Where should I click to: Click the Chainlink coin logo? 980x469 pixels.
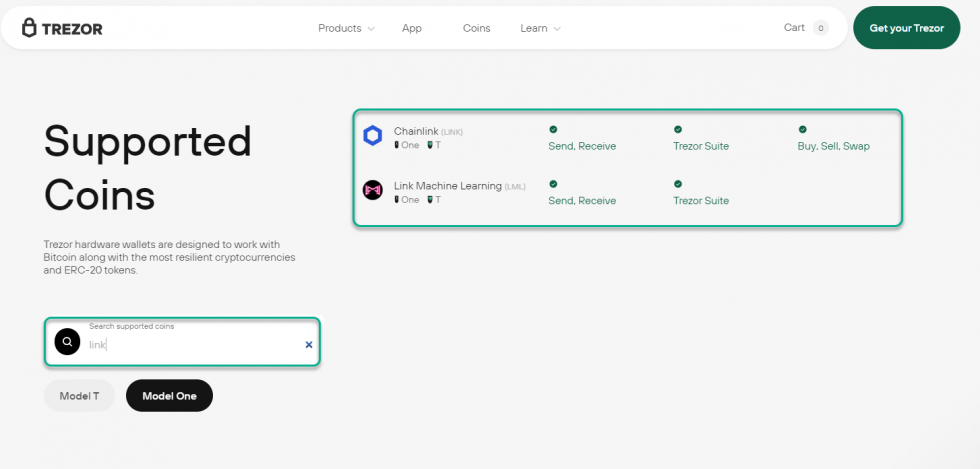[x=373, y=136]
